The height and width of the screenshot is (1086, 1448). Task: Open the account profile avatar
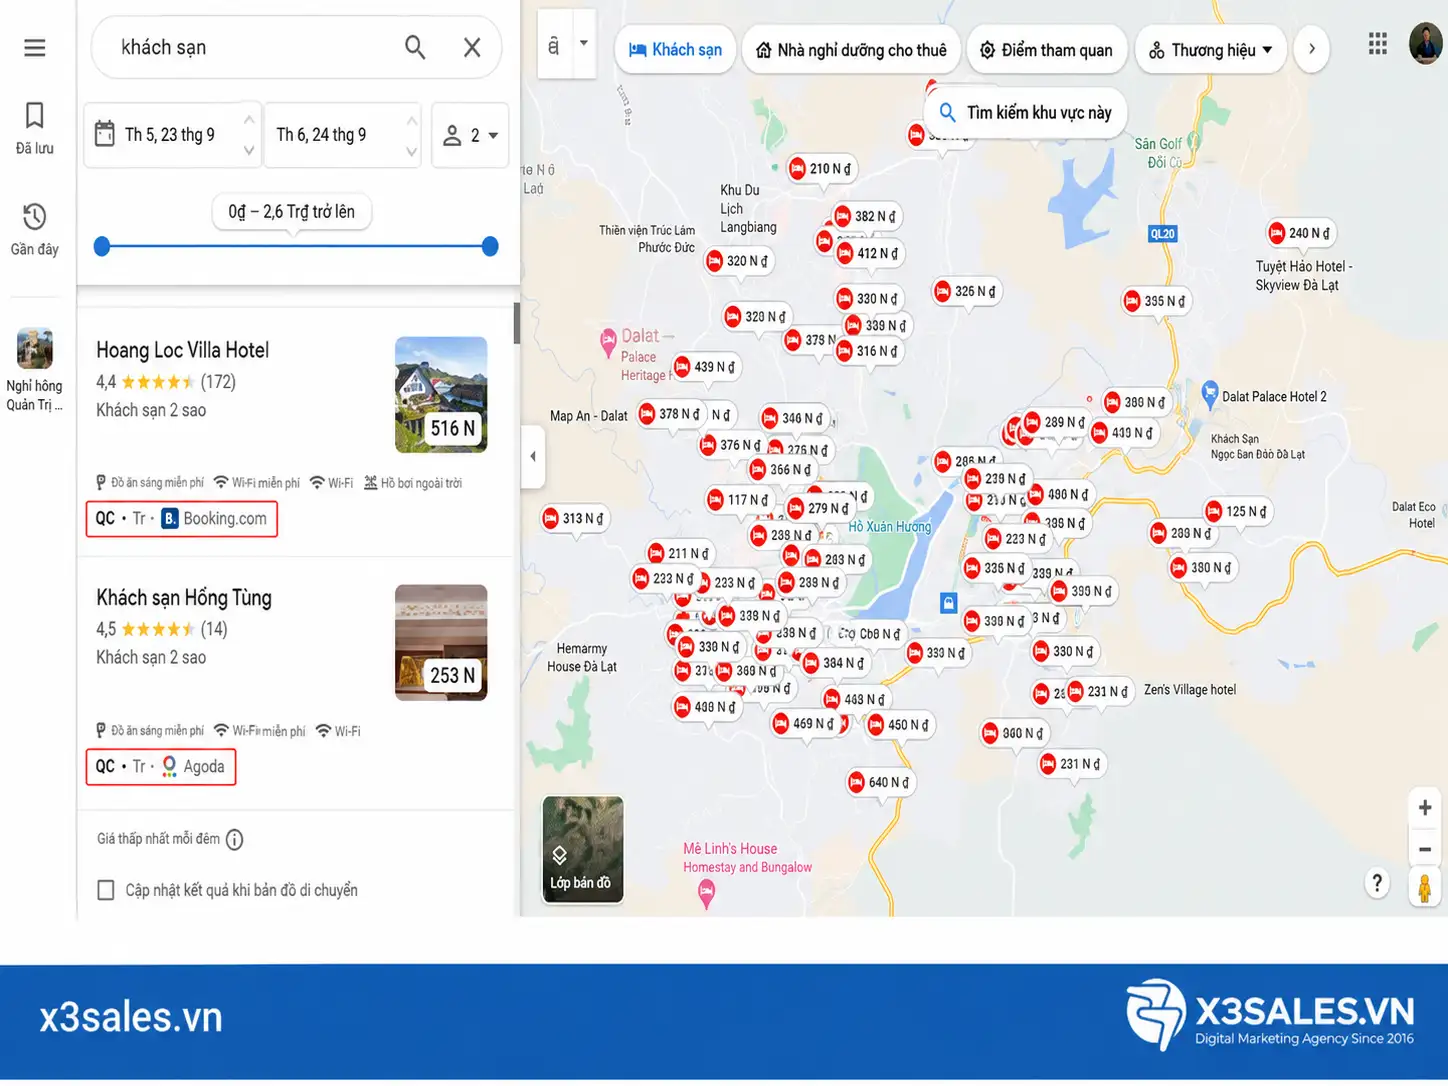pos(1425,44)
